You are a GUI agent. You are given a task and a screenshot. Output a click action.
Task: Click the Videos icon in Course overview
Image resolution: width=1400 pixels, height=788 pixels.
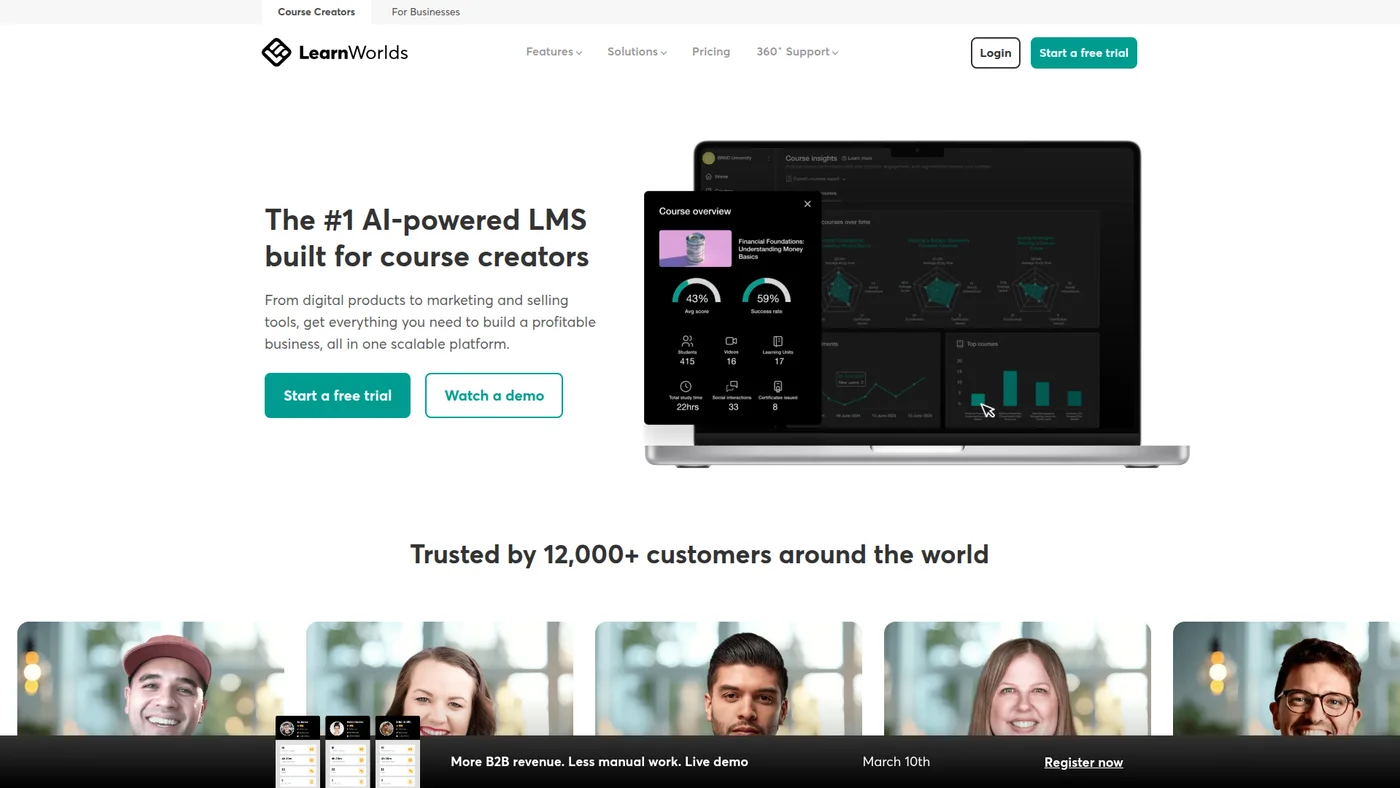[x=731, y=341]
